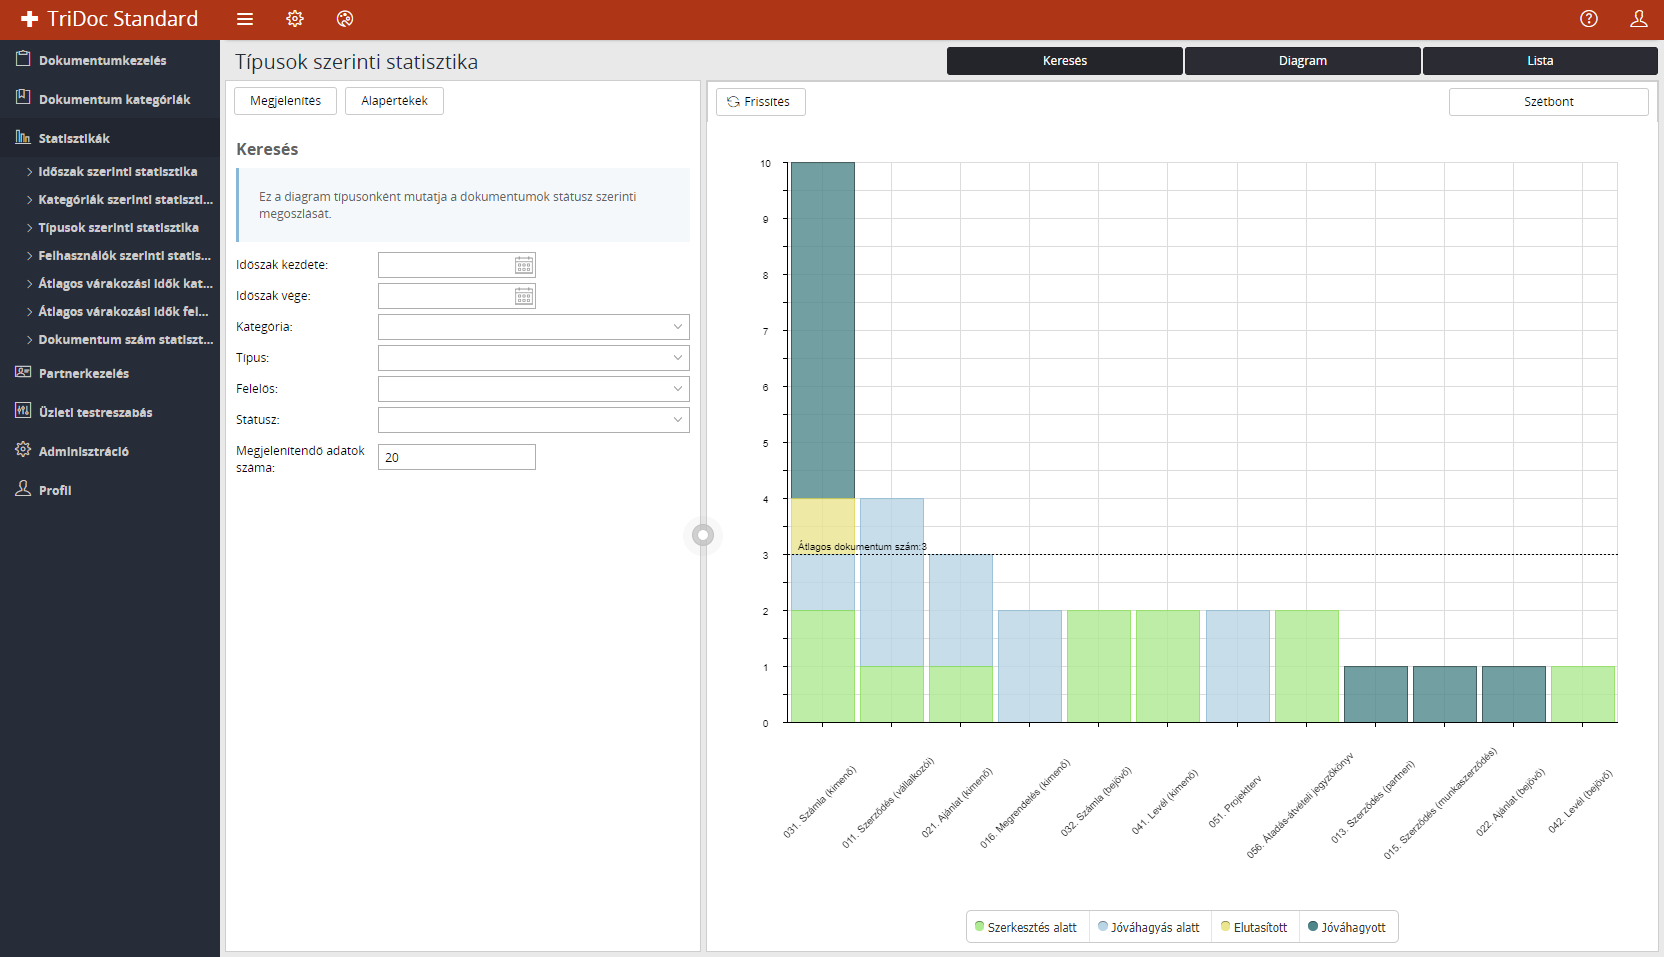Click the dark bar for 013. Szerződés (partner)
Viewport: 1664px width, 957px height.
[1376, 694]
